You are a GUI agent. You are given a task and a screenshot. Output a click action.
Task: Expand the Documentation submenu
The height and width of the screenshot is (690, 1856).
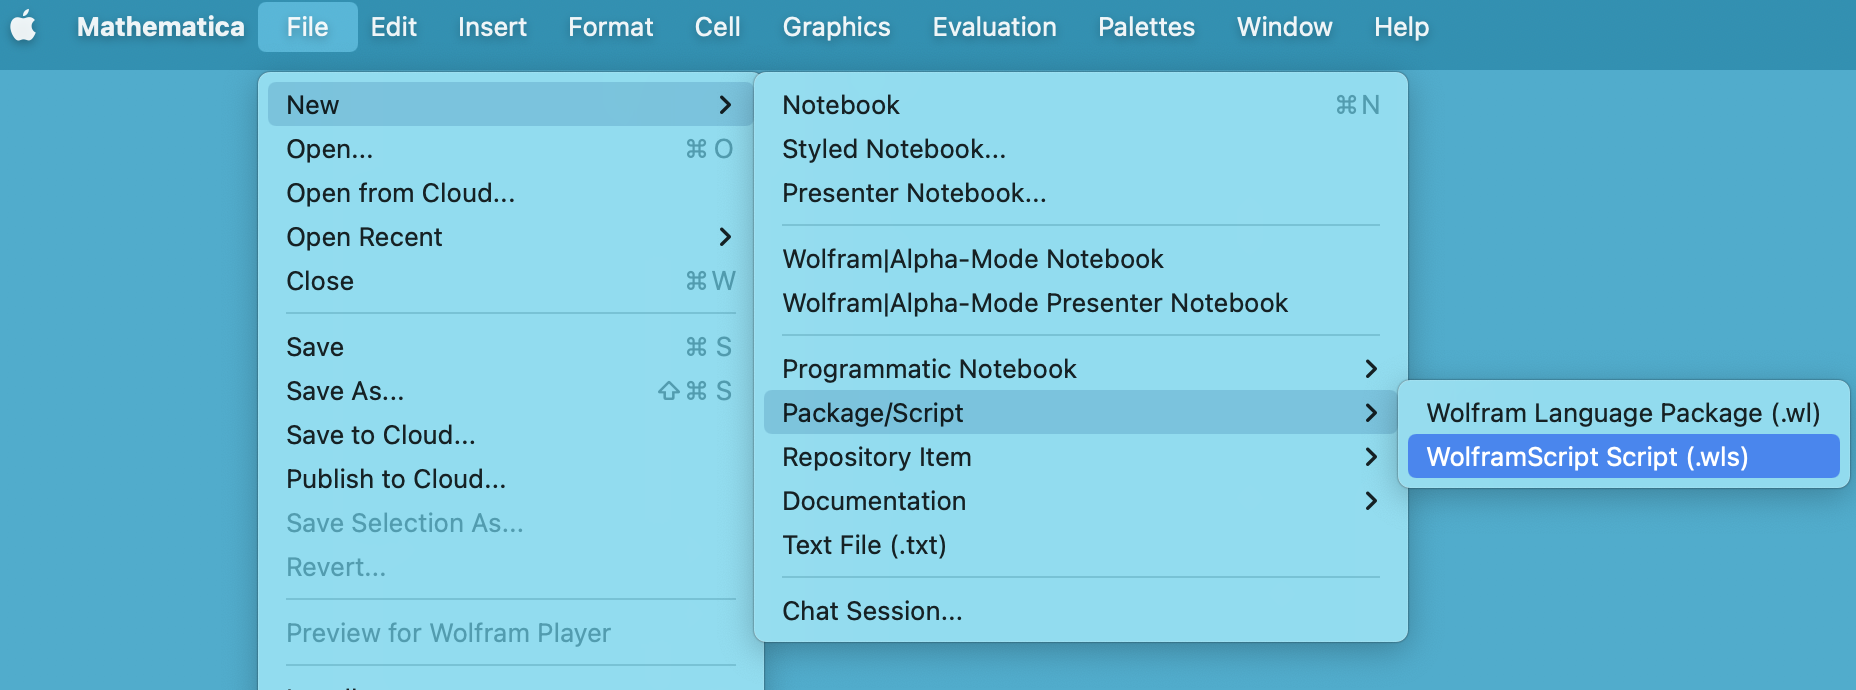coord(1080,500)
